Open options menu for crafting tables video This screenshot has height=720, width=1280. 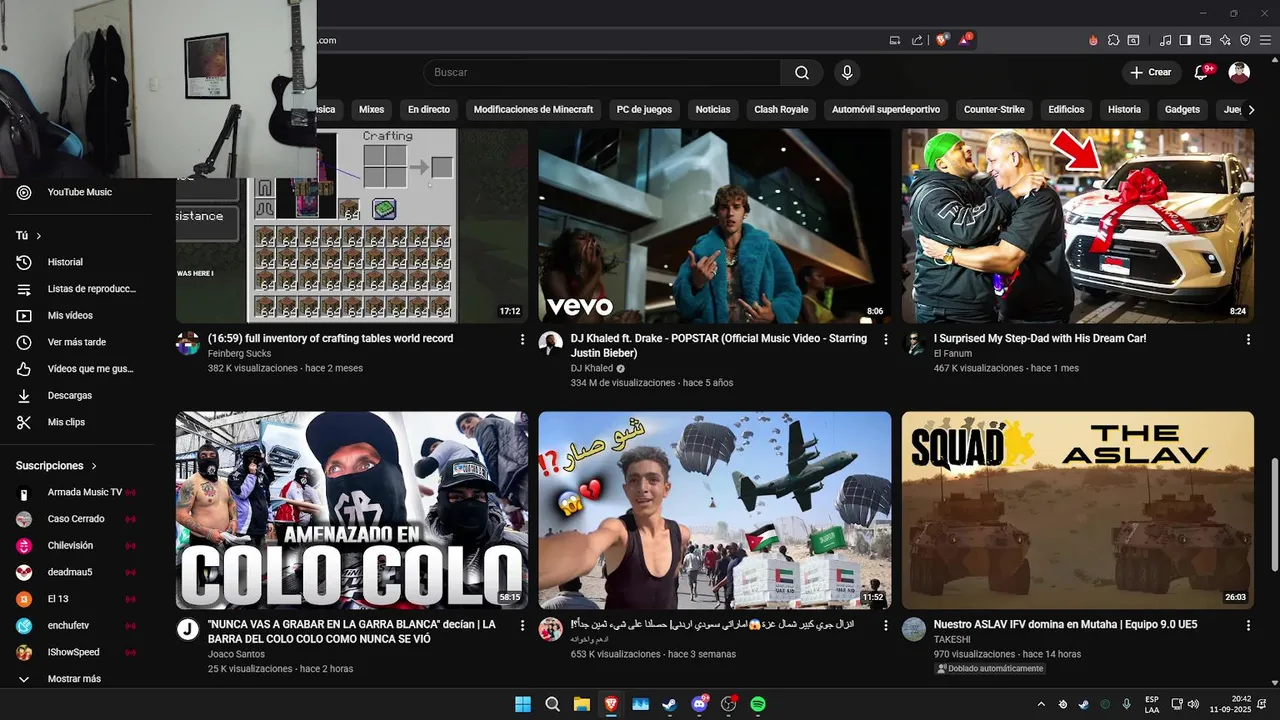pos(522,339)
